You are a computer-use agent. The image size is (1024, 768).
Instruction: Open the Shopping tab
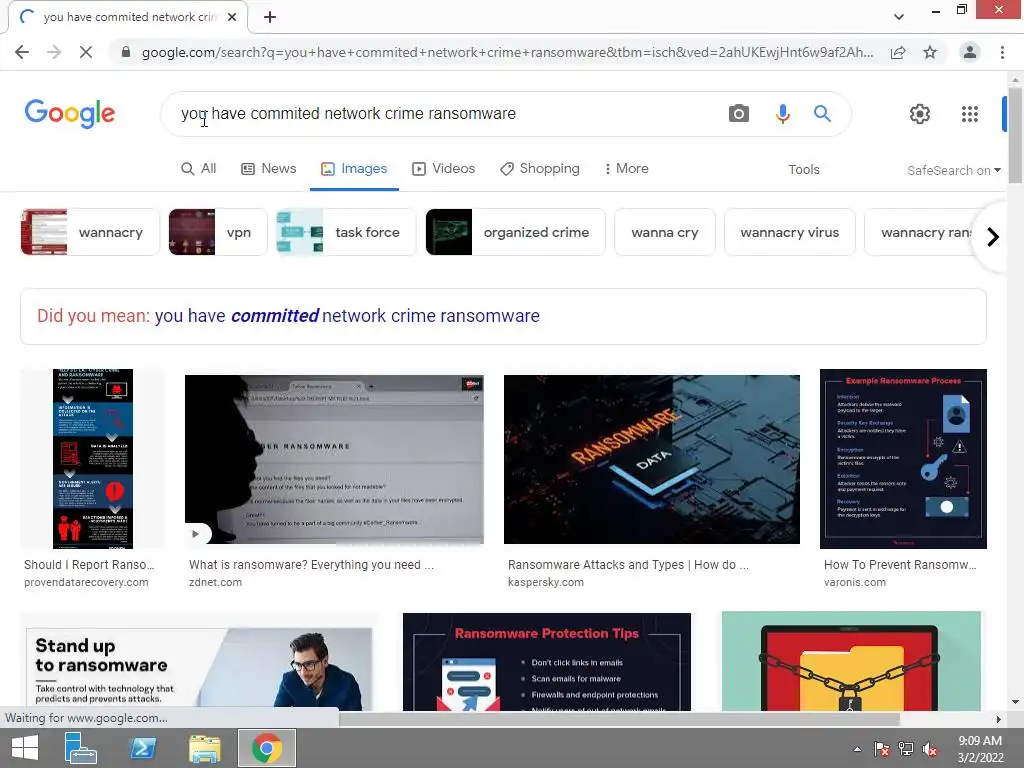pyautogui.click(x=539, y=168)
